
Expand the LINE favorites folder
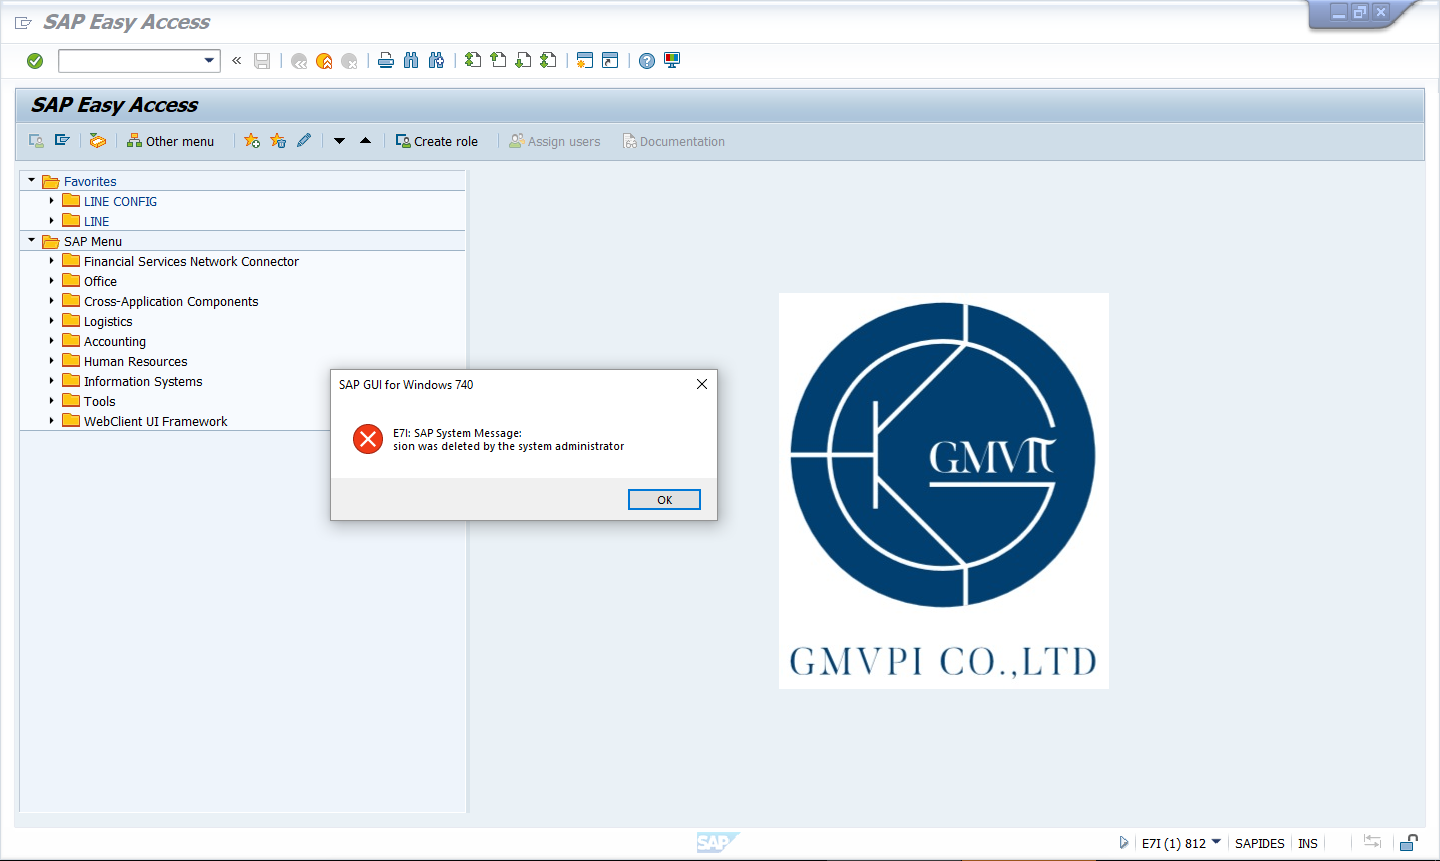click(52, 221)
